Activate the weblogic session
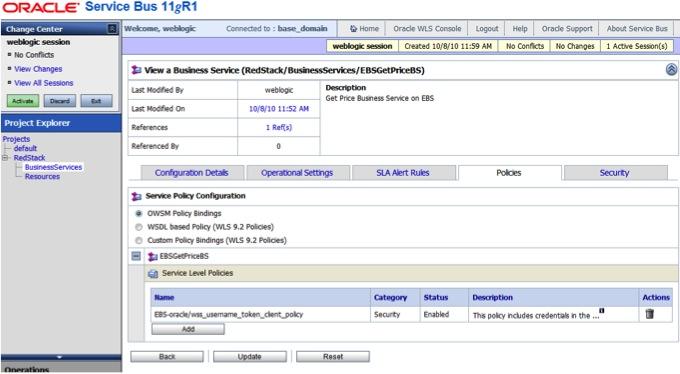This screenshot has height=374, width=680. pyautogui.click(x=23, y=101)
